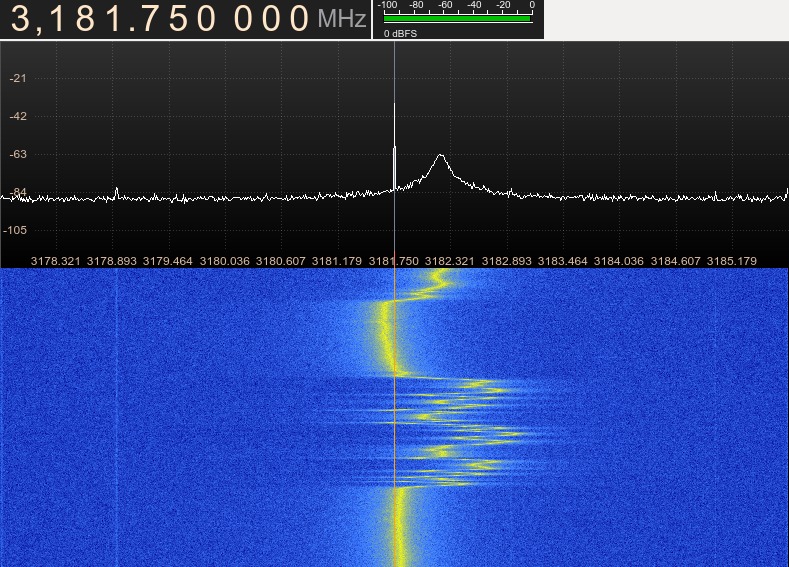Viewport: 789px width, 567px height.
Task: Select the 3181.750 center frequency label
Action: coord(393,261)
